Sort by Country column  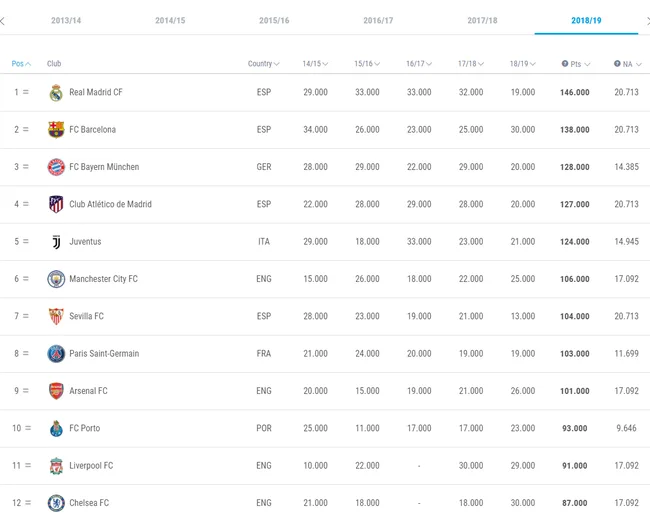click(x=264, y=64)
